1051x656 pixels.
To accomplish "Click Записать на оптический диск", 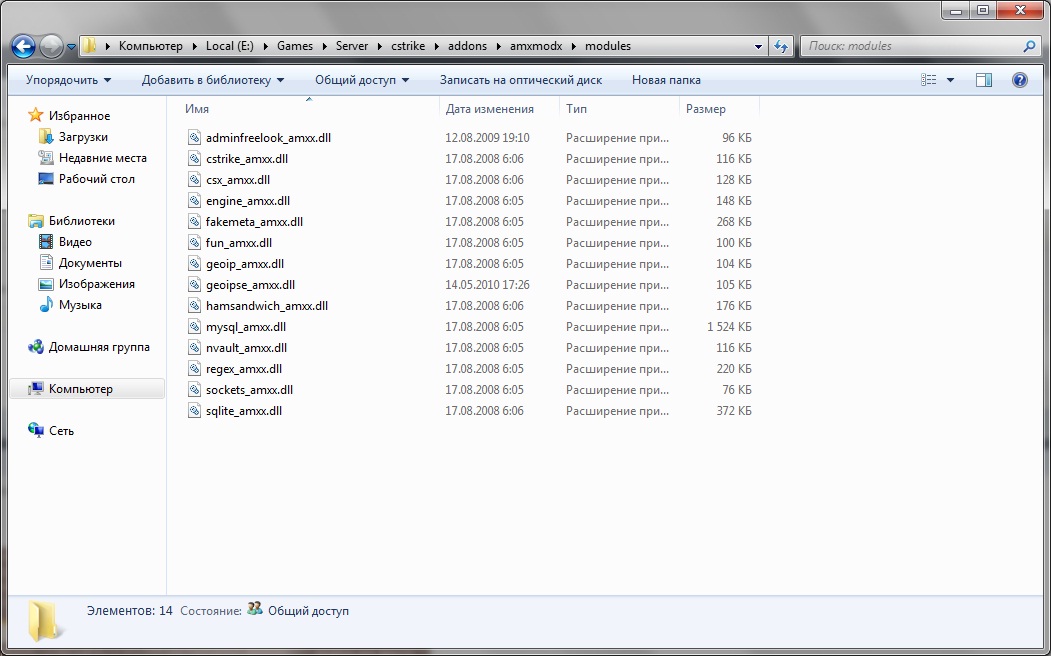I will (521, 80).
